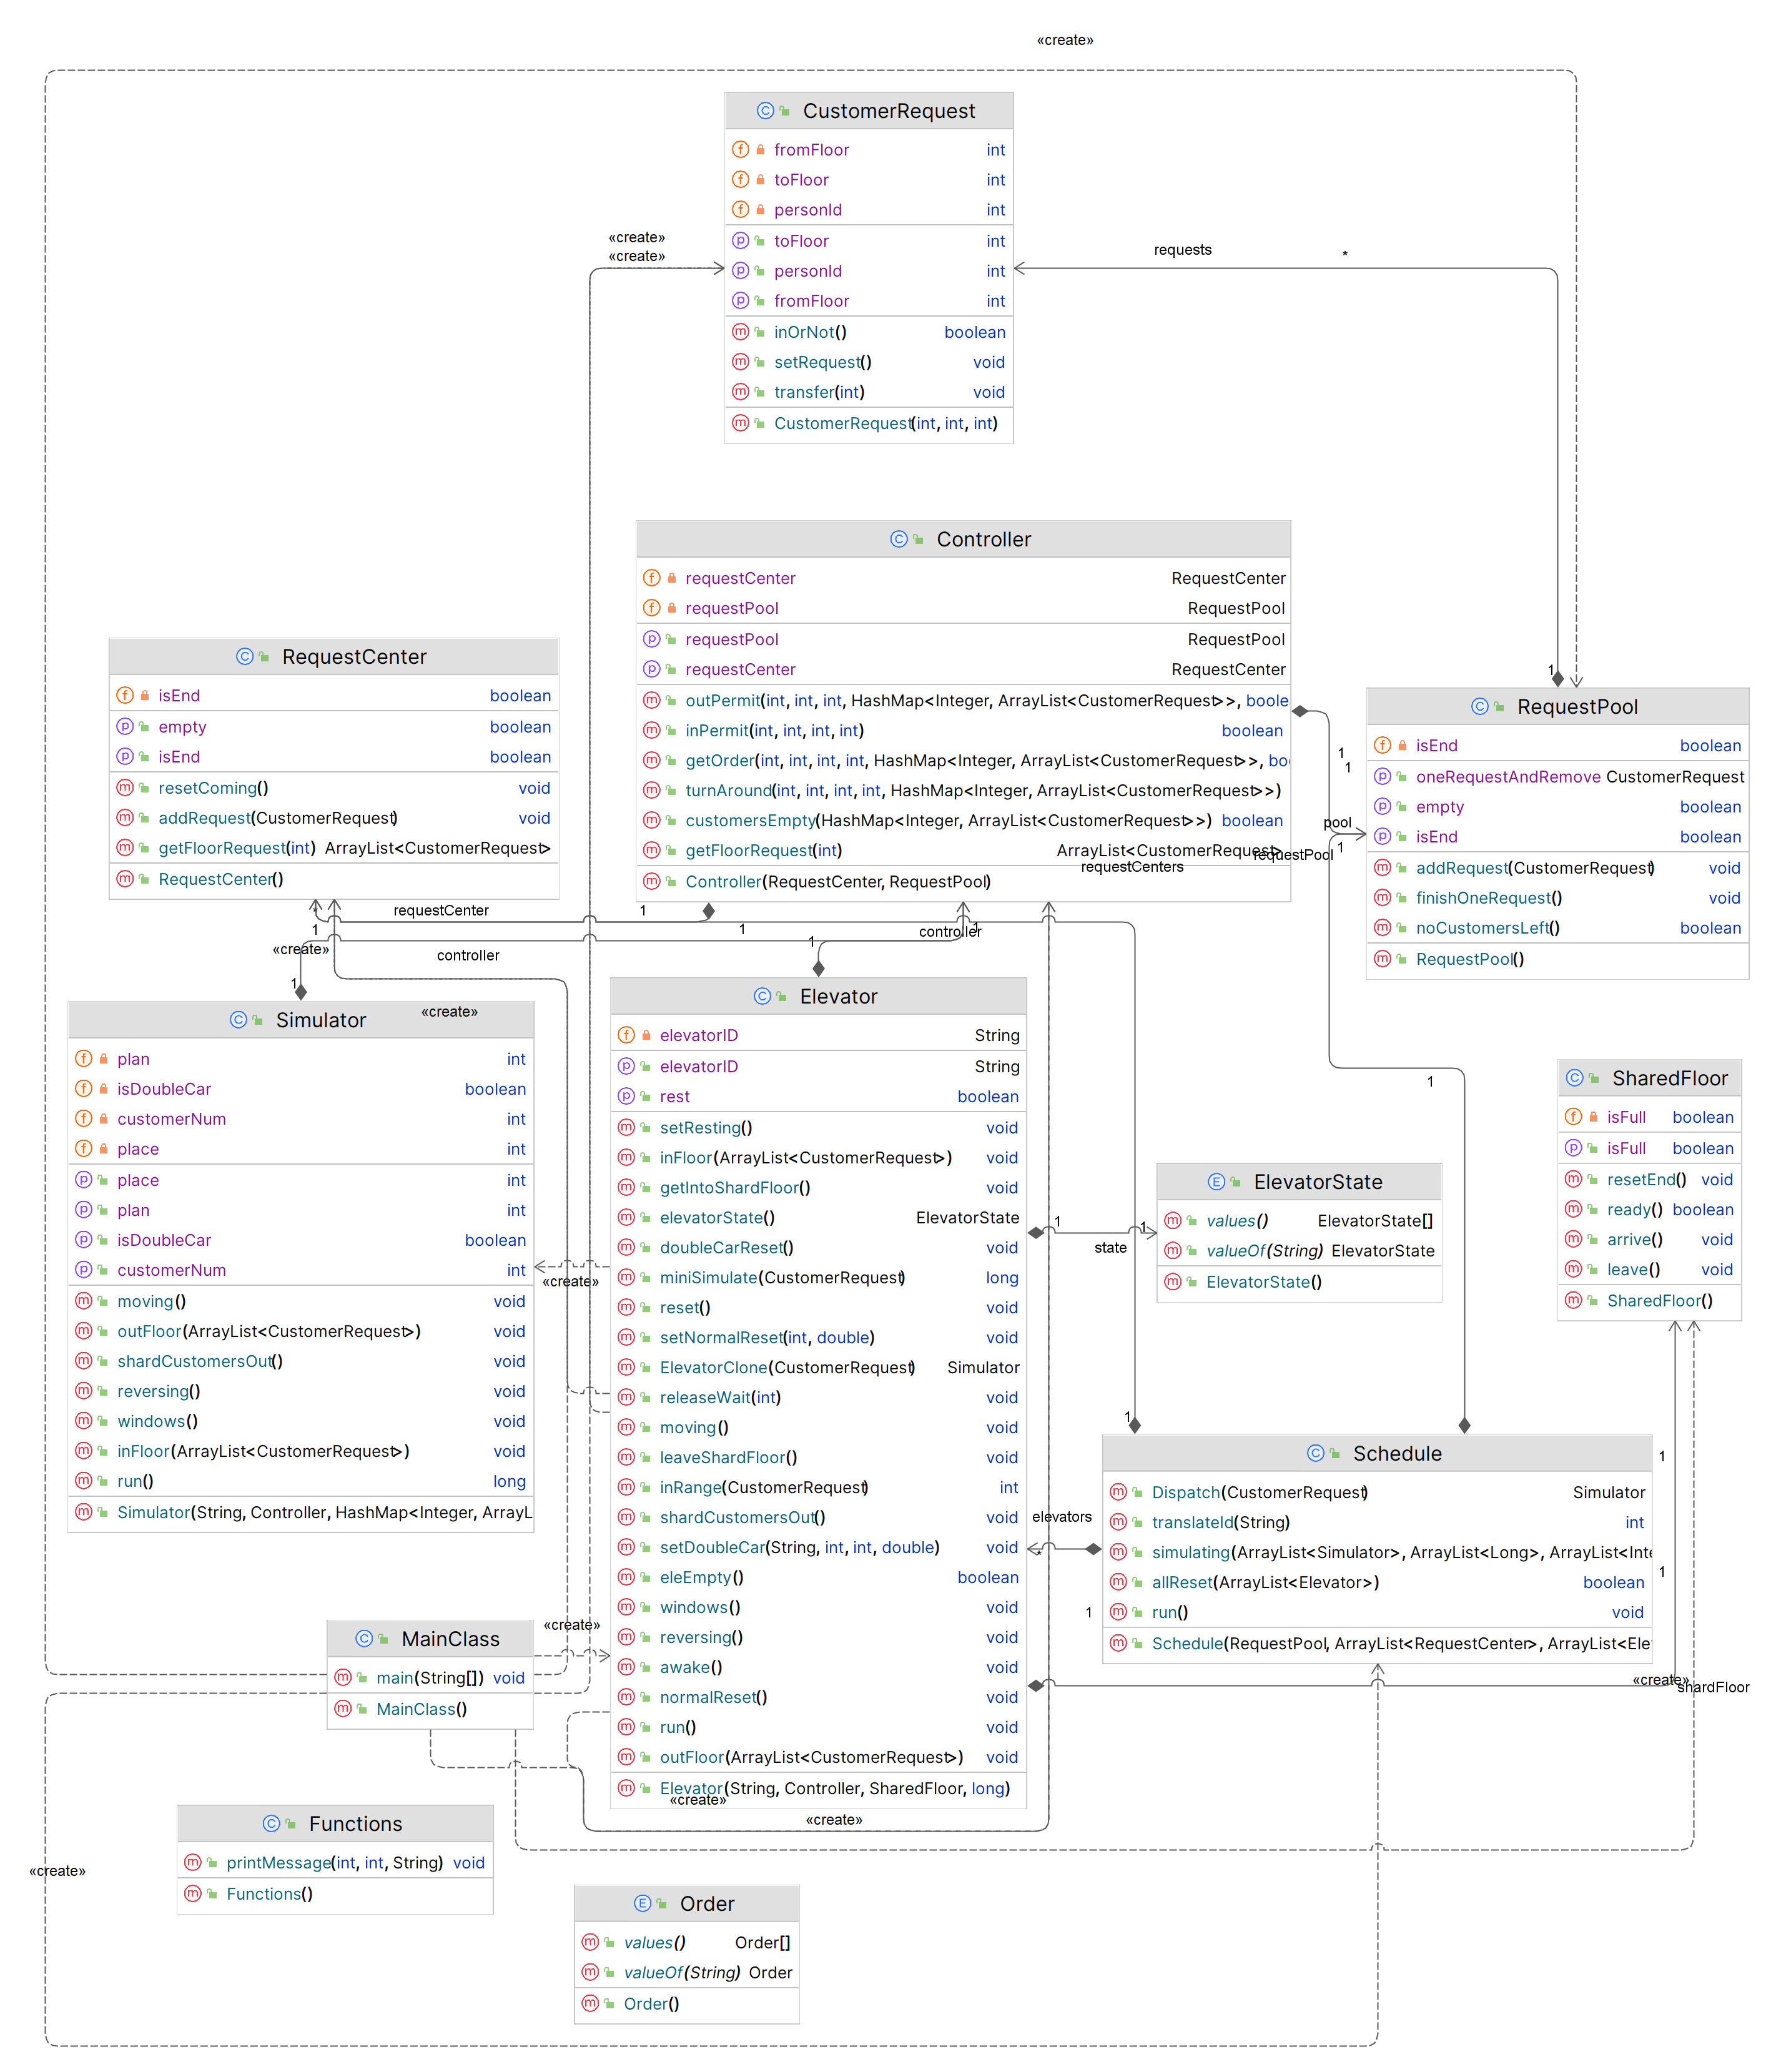Click the Dispatch(CustomerRequest) method in Schedule
This screenshot has height=2072, width=1781.
(x=1377, y=1493)
